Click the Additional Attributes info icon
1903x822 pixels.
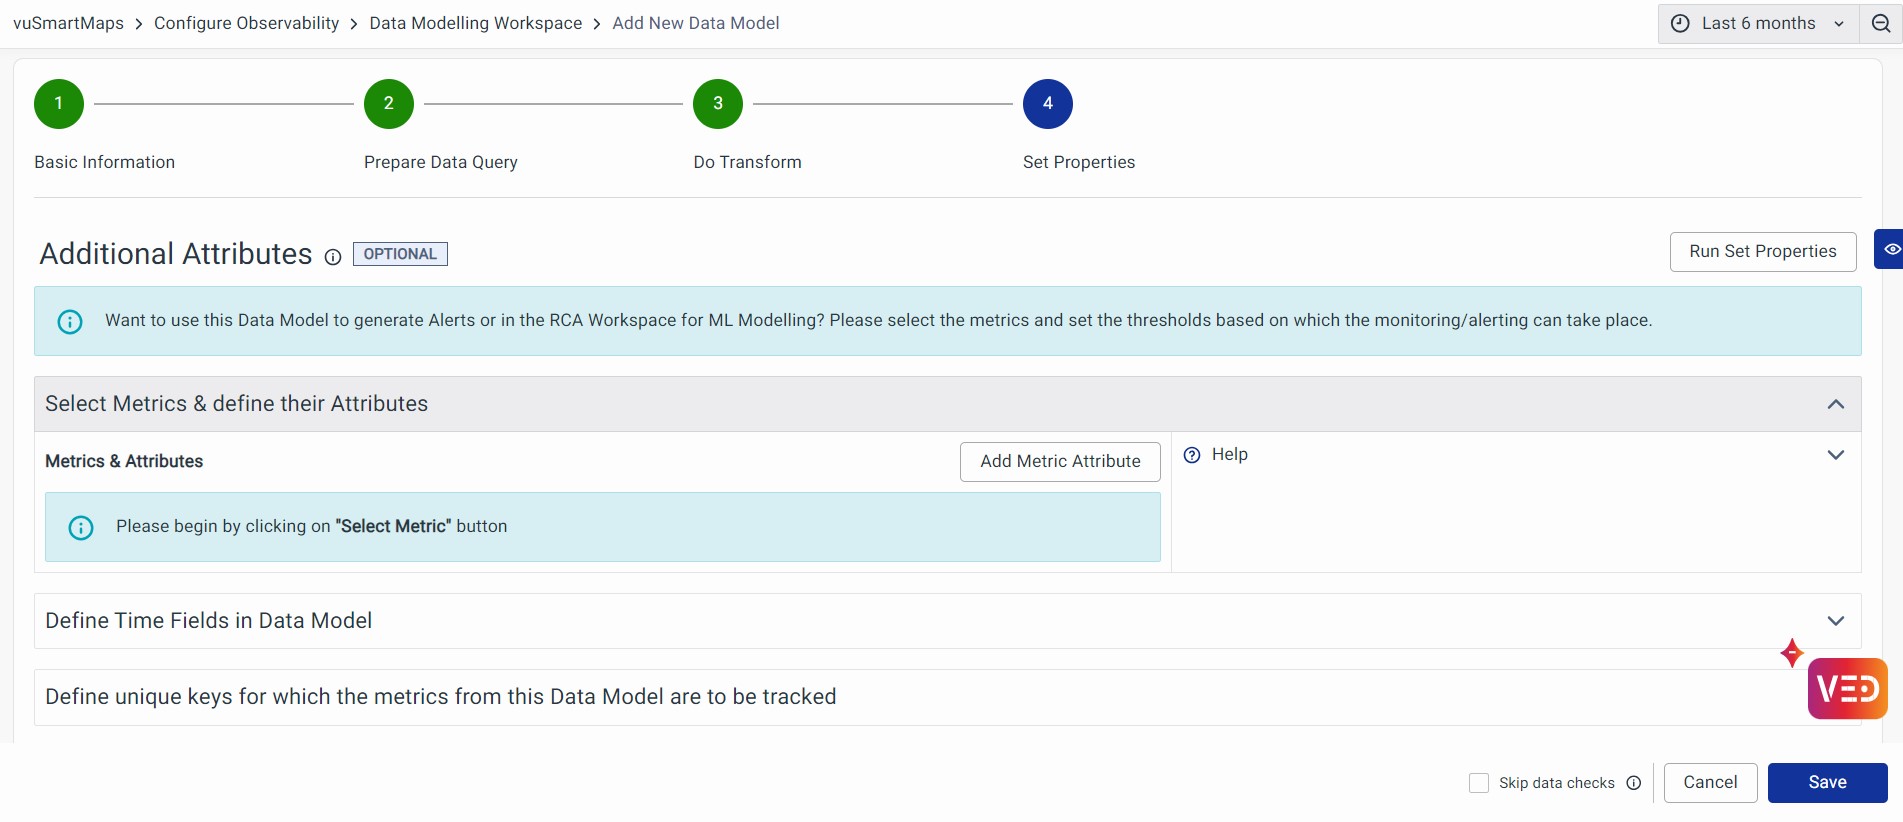tap(333, 257)
